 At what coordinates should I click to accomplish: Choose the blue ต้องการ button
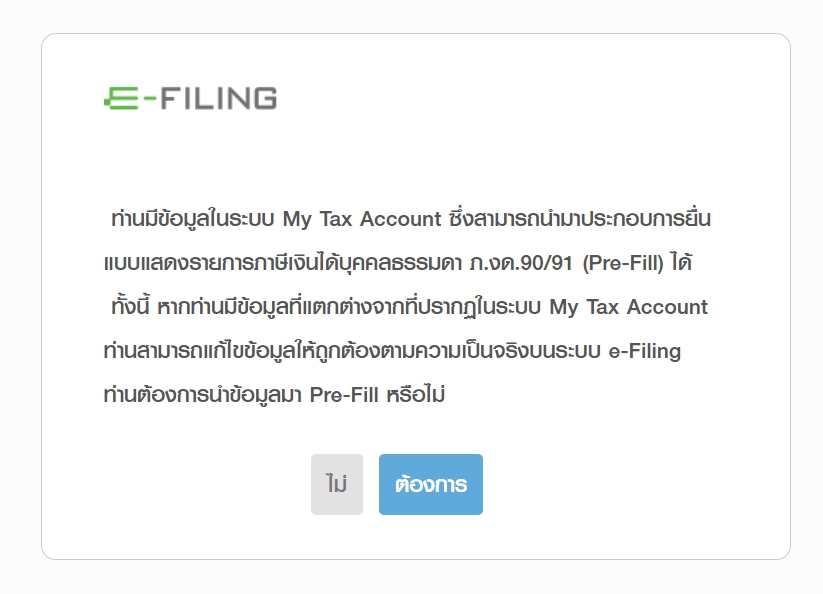[431, 484]
